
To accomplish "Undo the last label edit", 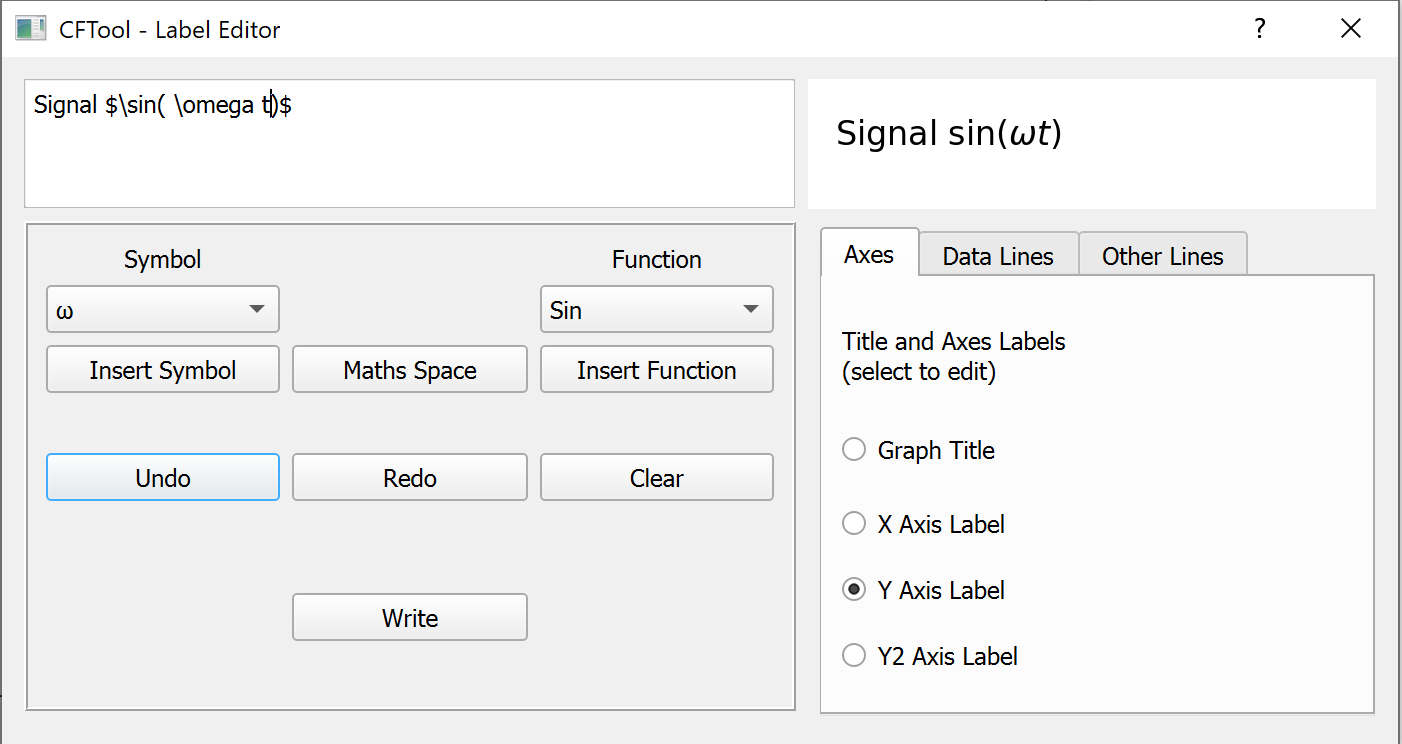I will [x=162, y=478].
